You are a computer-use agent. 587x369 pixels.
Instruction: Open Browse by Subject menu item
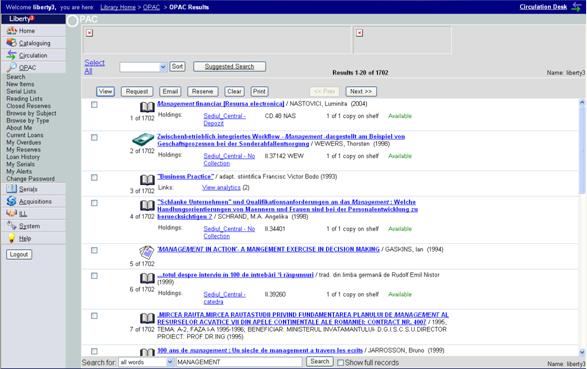(x=31, y=113)
